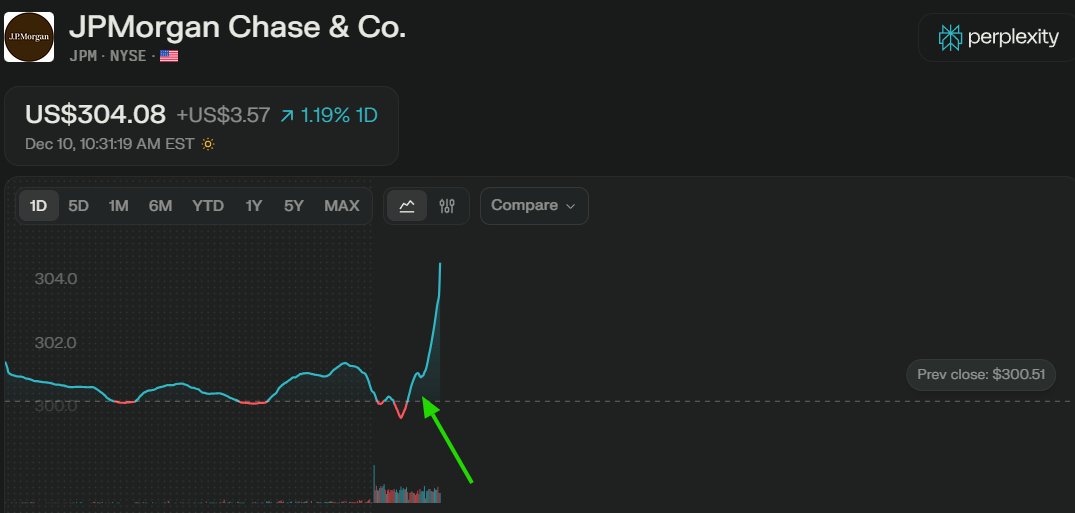The height and width of the screenshot is (513, 1075).
Task: Click the US$304.08 price value
Action: pos(95,114)
